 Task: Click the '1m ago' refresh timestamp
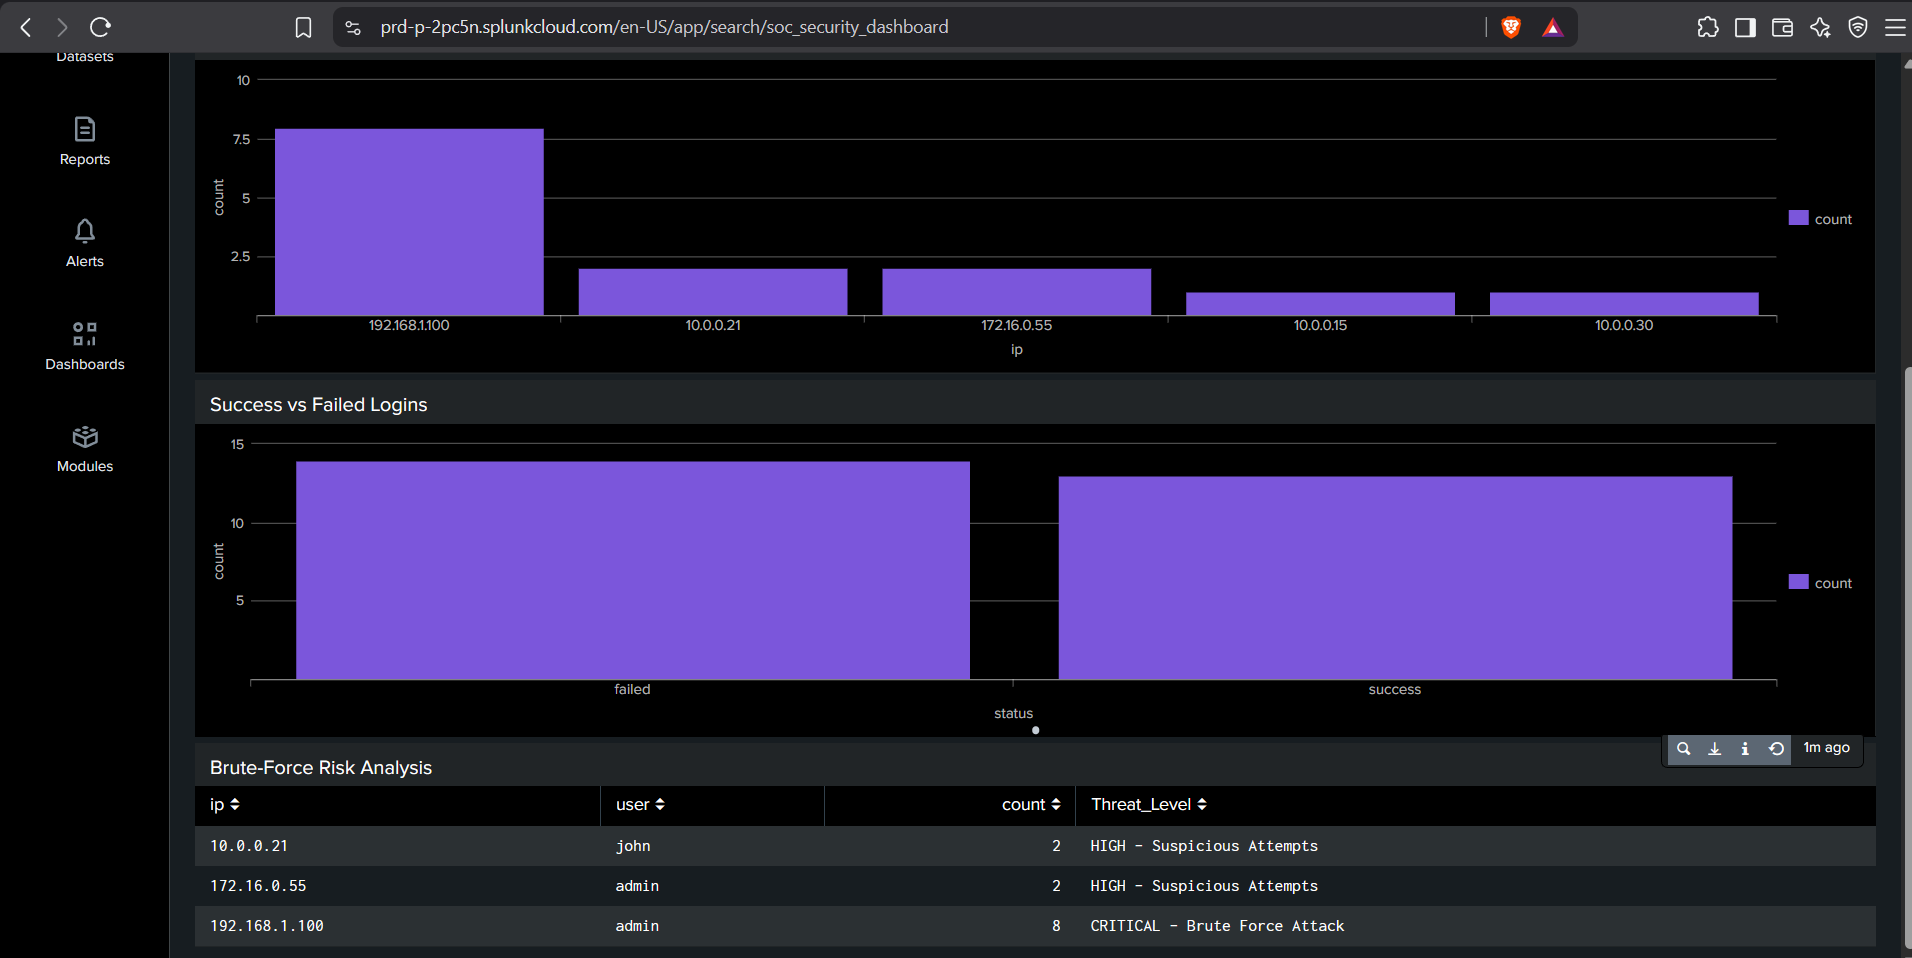(x=1826, y=748)
